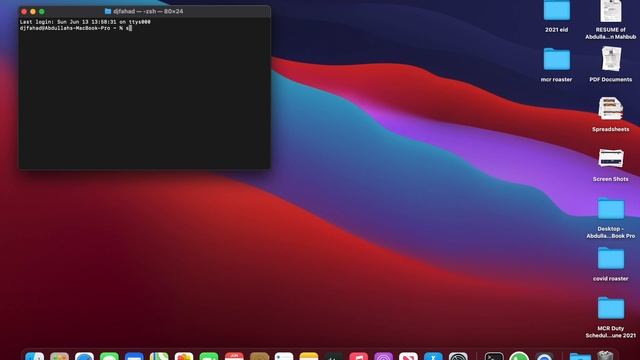The width and height of the screenshot is (640, 360).
Task: Minimize Terminal using the yellow button
Action: [x=33, y=11]
